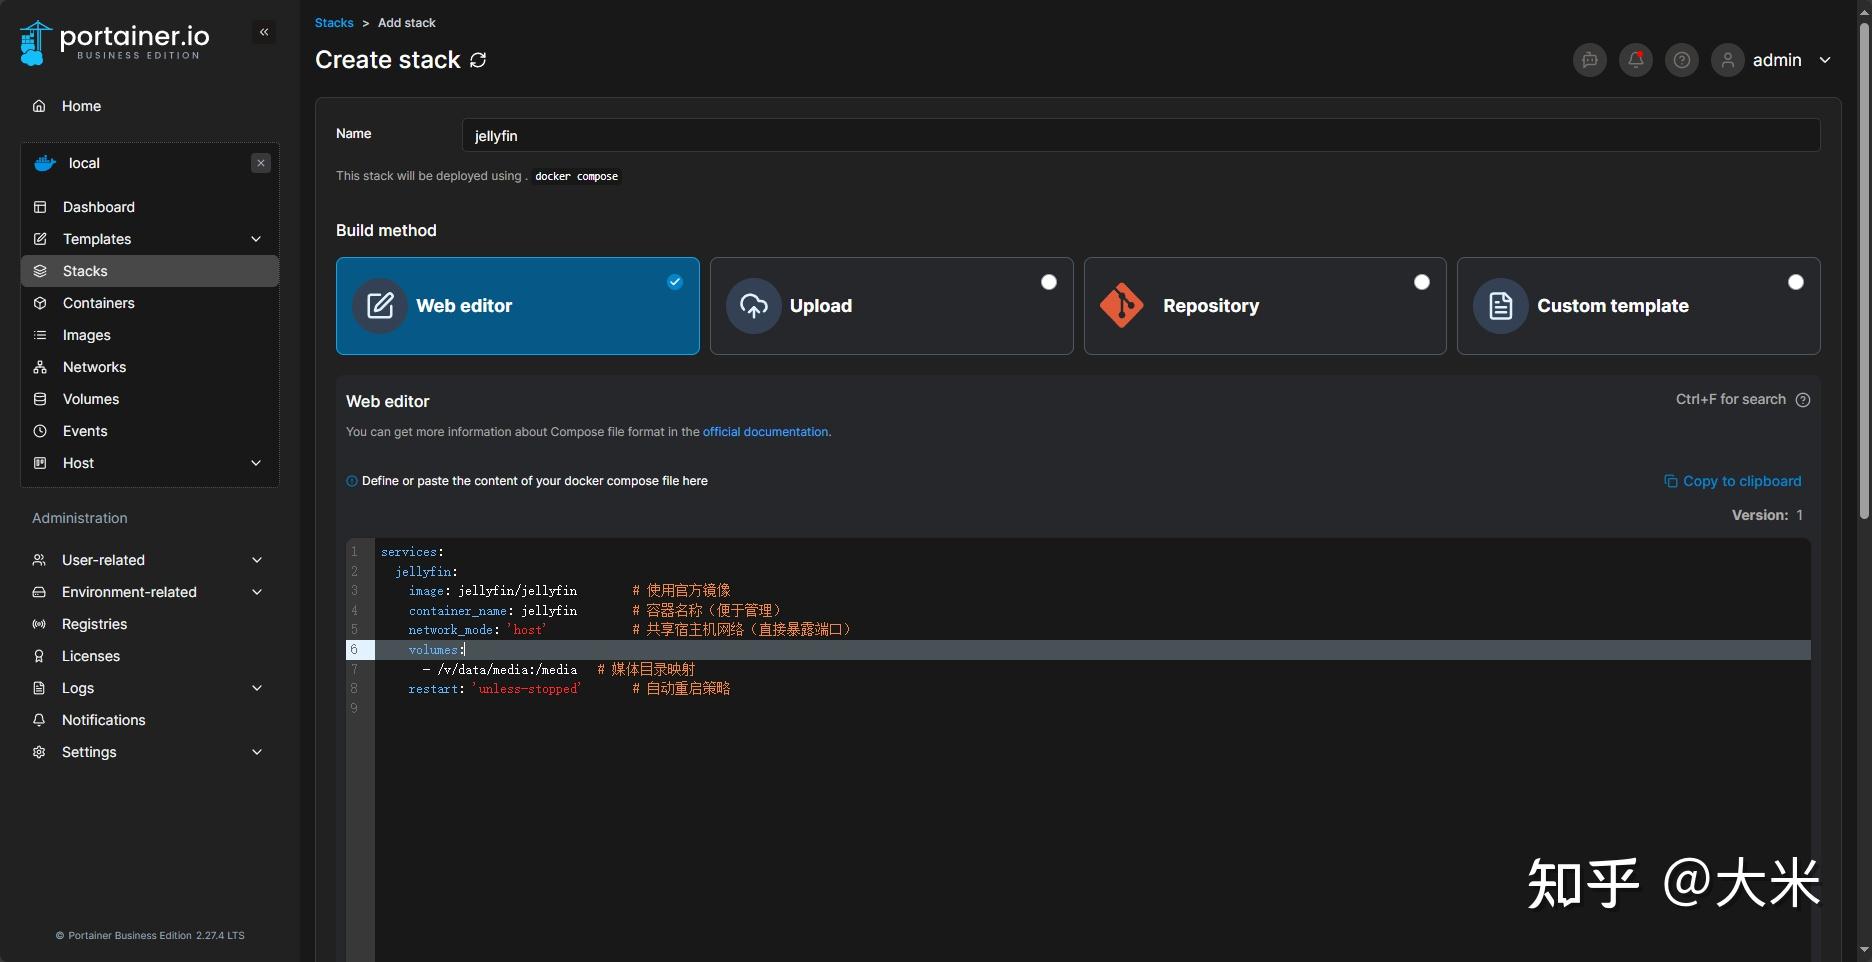The height and width of the screenshot is (962, 1872).
Task: Open the Dashboard menu item
Action: 150,207
